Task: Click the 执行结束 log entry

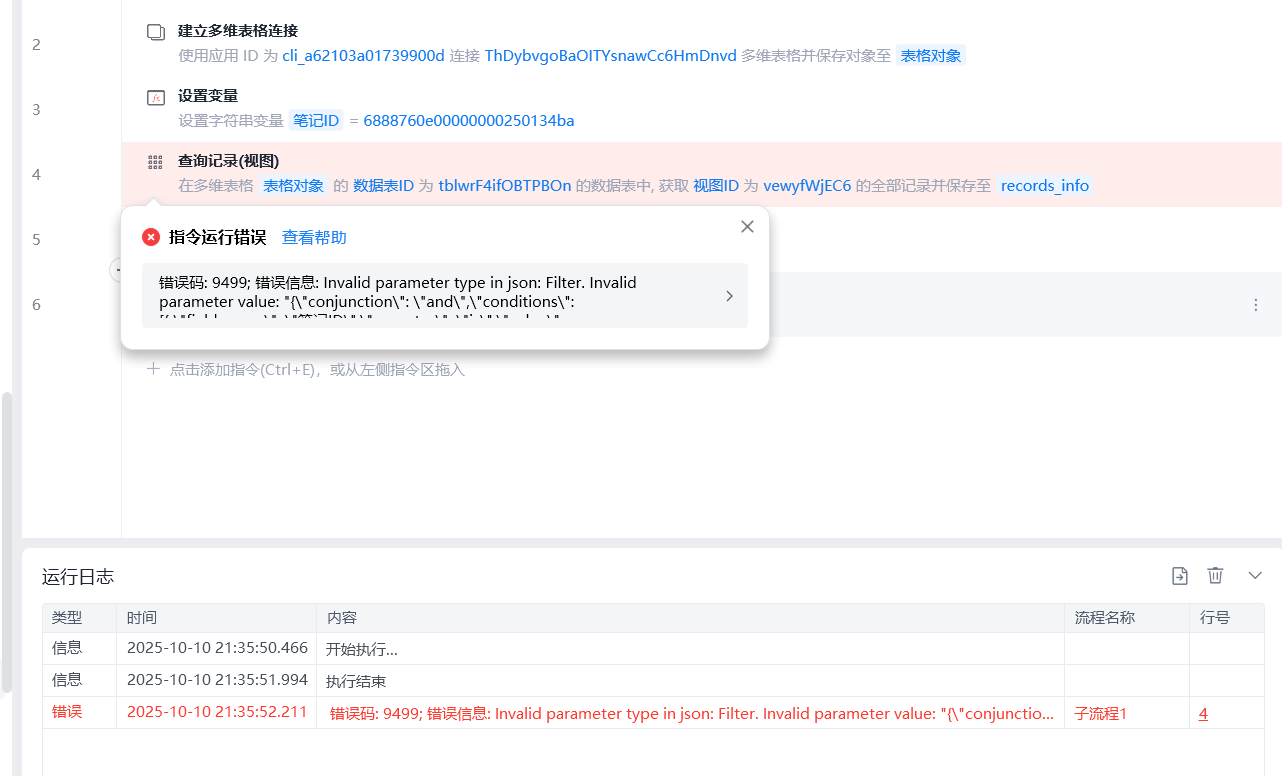Action: pos(356,681)
